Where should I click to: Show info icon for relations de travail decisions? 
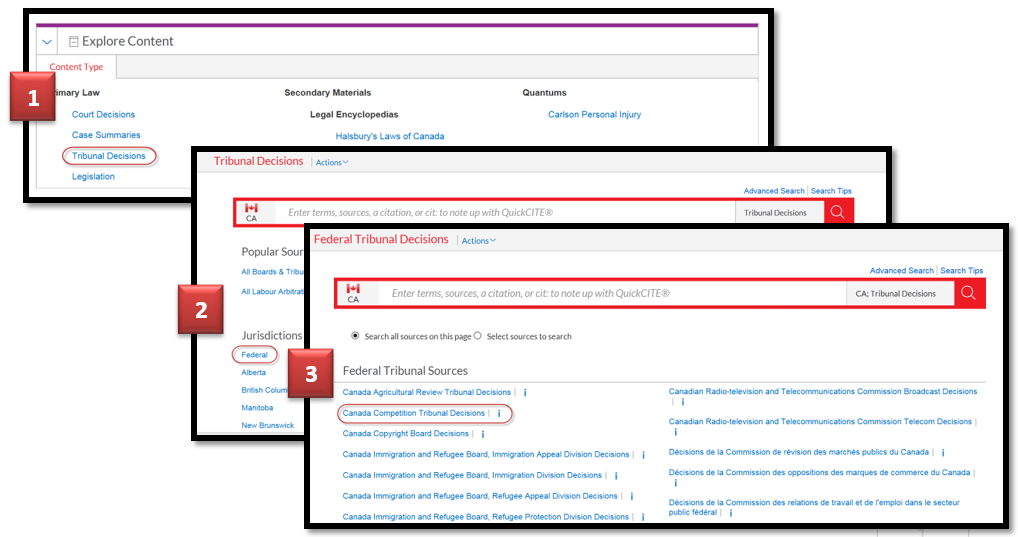click(730, 513)
